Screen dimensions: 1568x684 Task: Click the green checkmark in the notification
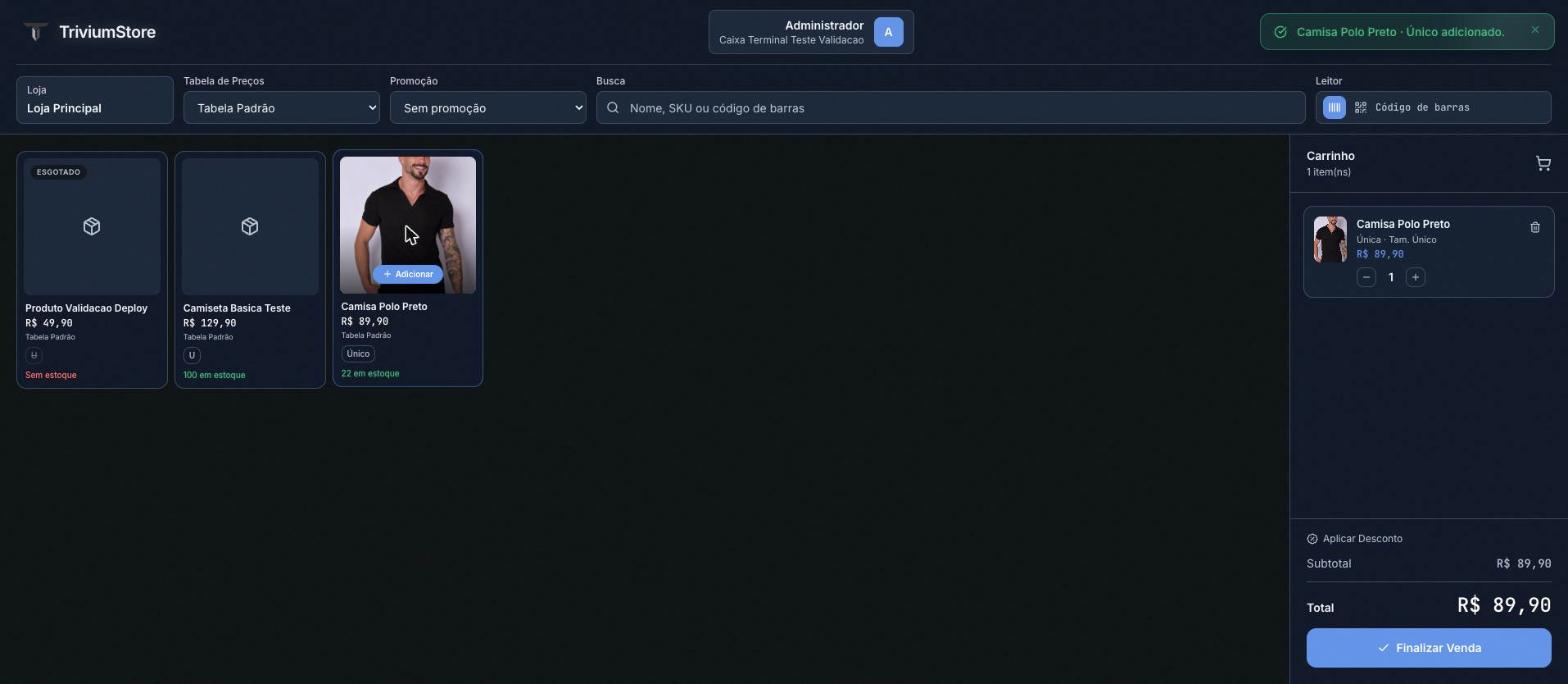click(1280, 32)
